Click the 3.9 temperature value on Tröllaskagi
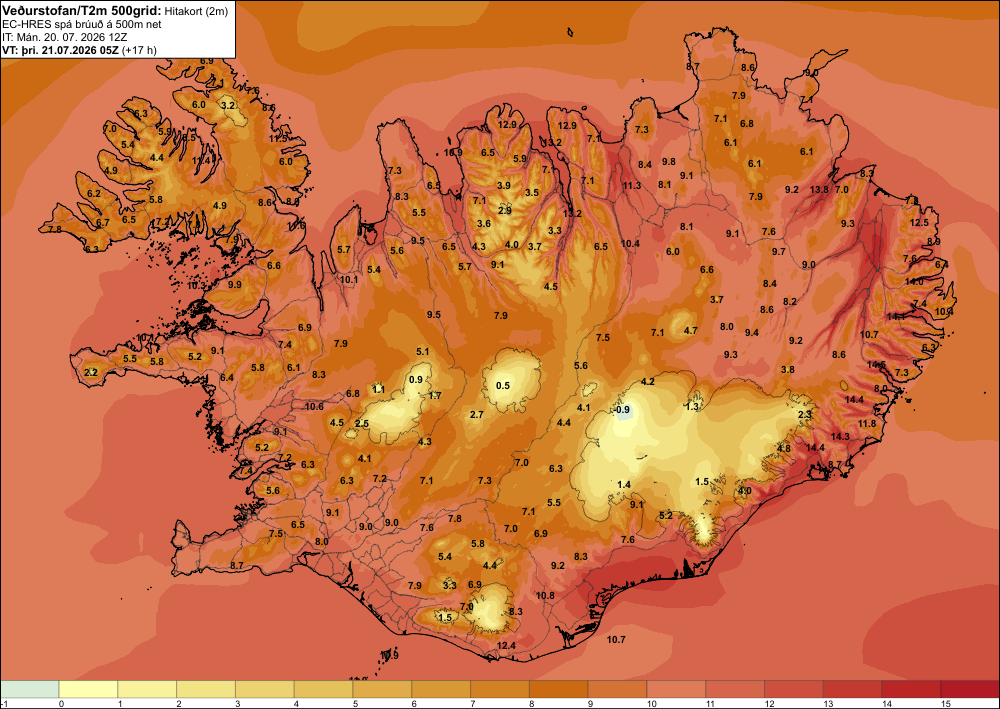The width and height of the screenshot is (1000, 709). [503, 185]
